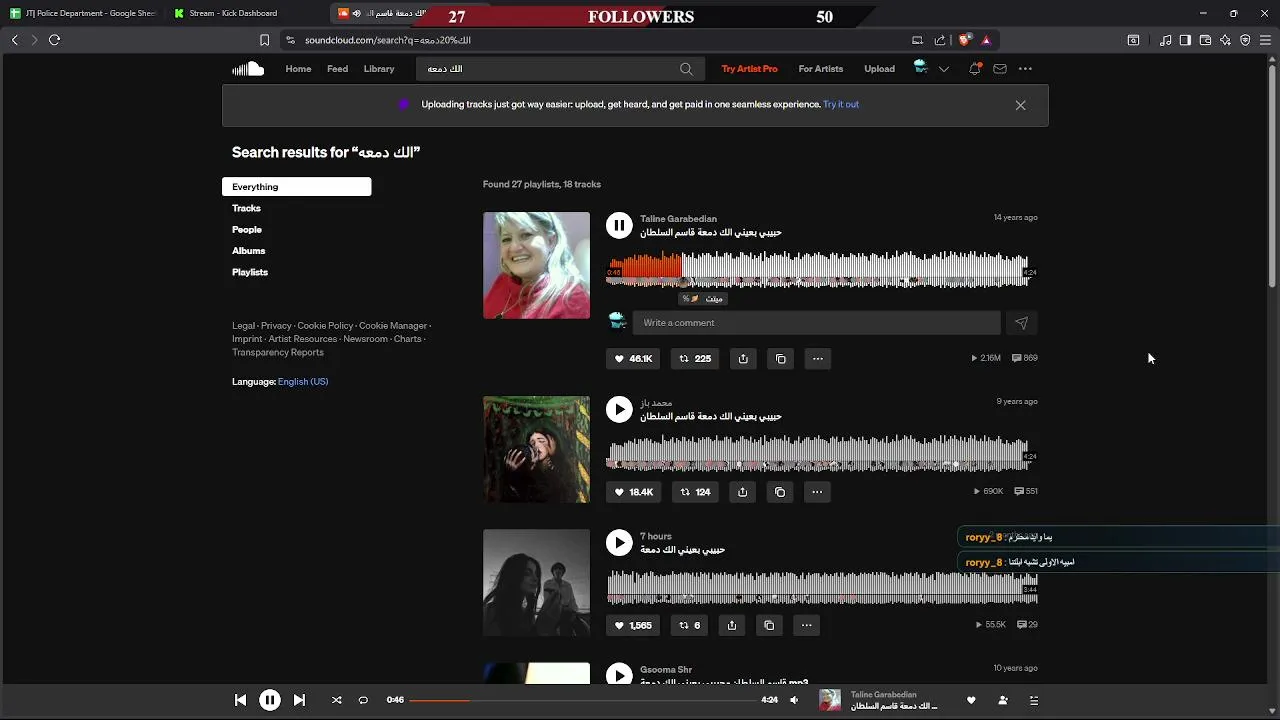Screen dimensions: 1280x720
Task: Play the Gsooma Shr track
Action: [x=619, y=675]
